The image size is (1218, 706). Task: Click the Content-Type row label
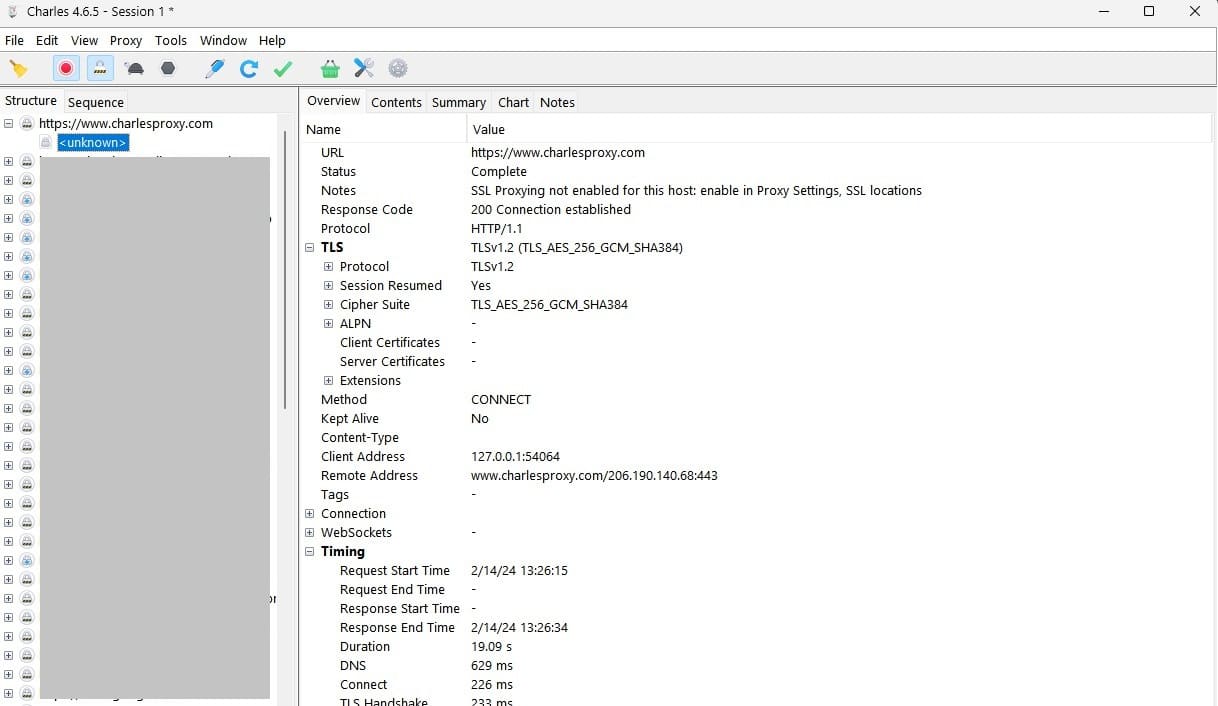pos(360,438)
